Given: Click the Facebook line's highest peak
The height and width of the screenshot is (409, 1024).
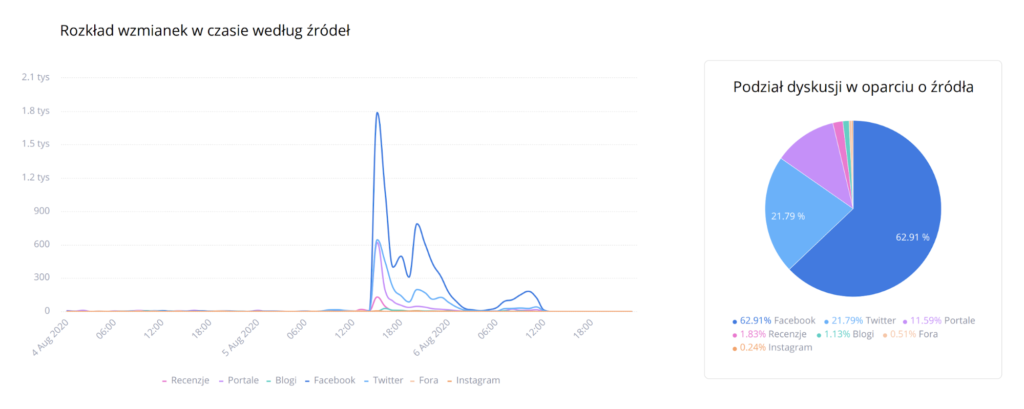Looking at the screenshot, I should pos(377,112).
